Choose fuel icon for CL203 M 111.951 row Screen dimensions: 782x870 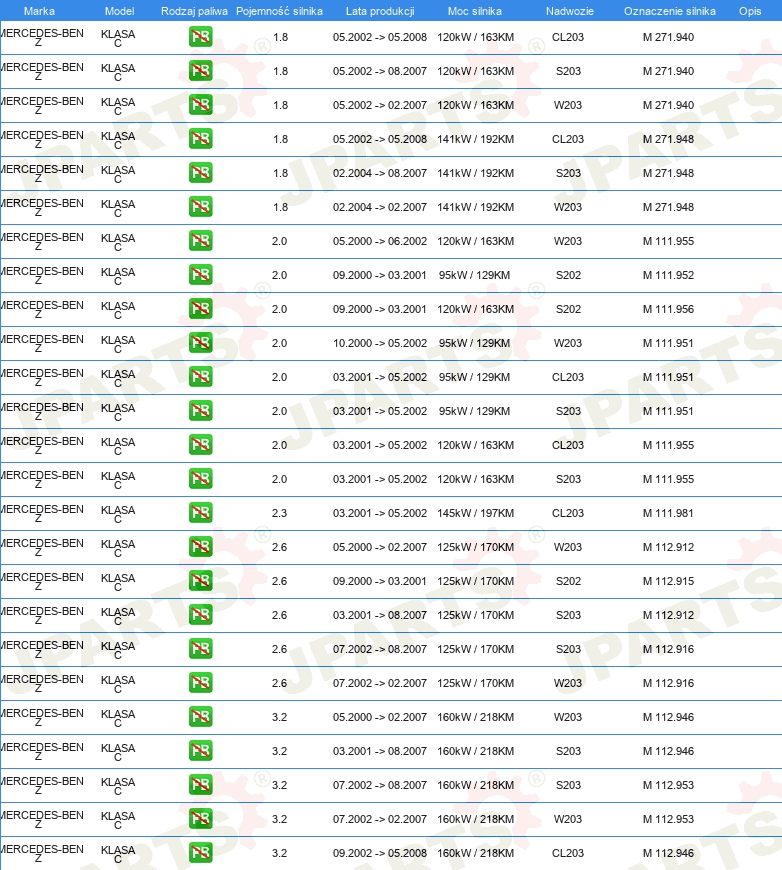point(200,377)
